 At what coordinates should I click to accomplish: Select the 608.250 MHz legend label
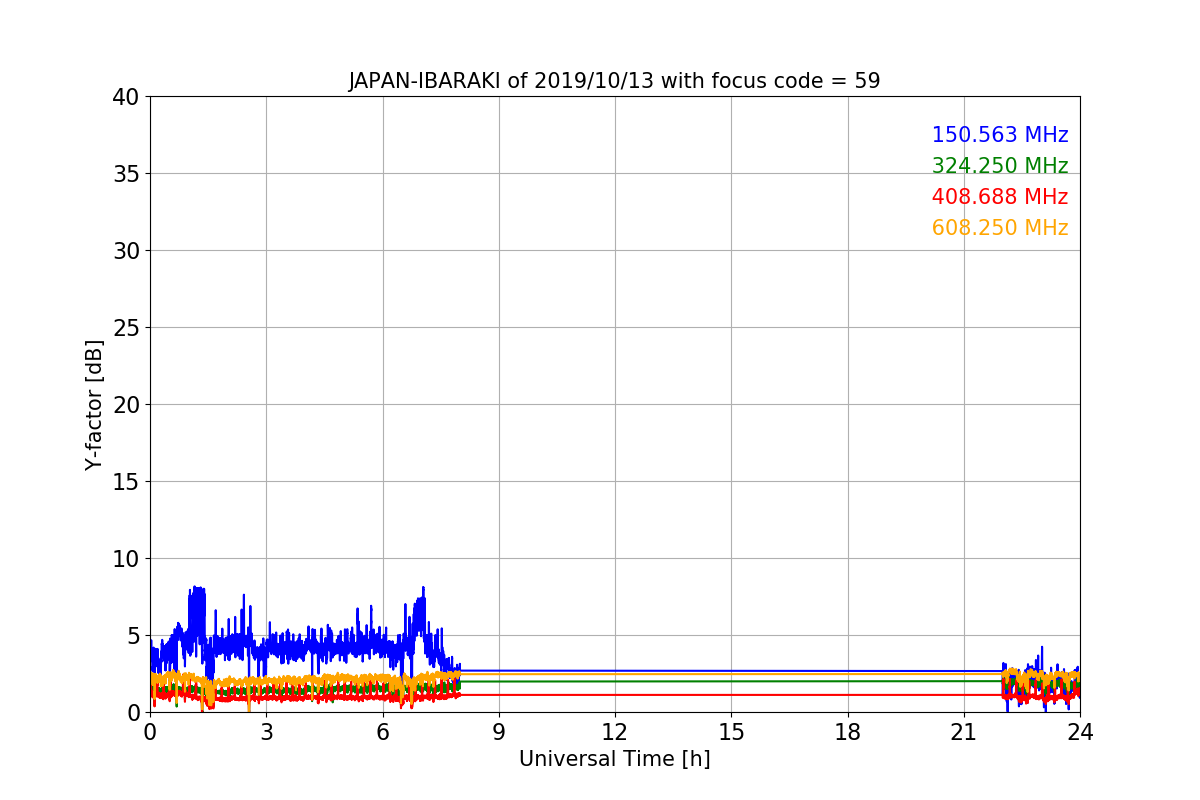1000,228
